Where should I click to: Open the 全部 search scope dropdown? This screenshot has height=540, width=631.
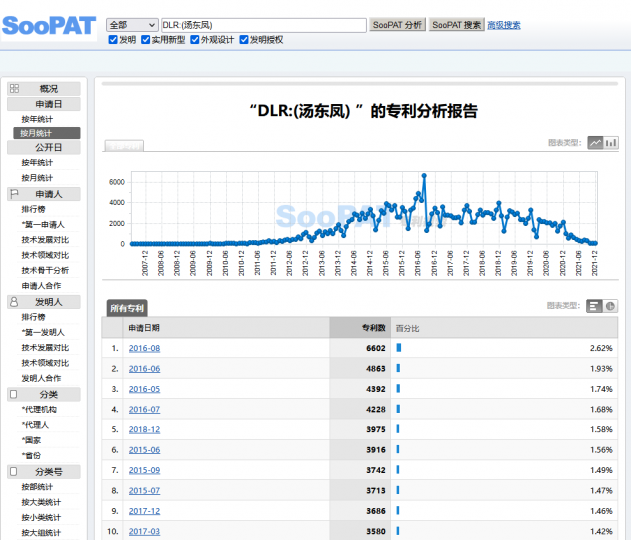132,25
